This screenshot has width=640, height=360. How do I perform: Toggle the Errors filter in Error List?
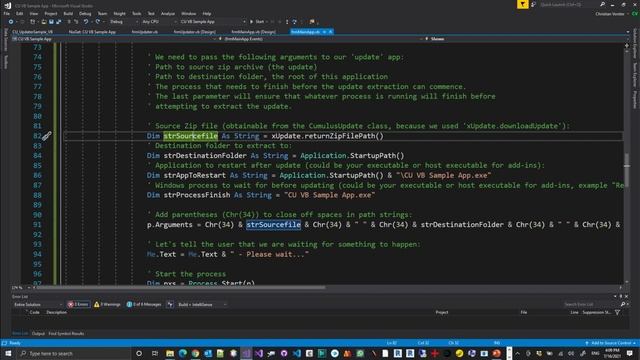coord(78,304)
